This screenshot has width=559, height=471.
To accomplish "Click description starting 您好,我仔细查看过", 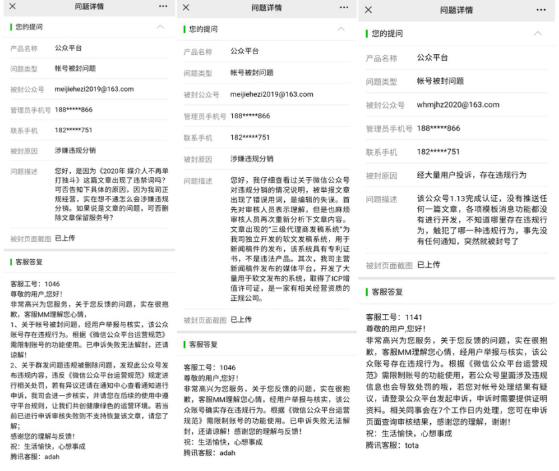I will pos(290,239).
